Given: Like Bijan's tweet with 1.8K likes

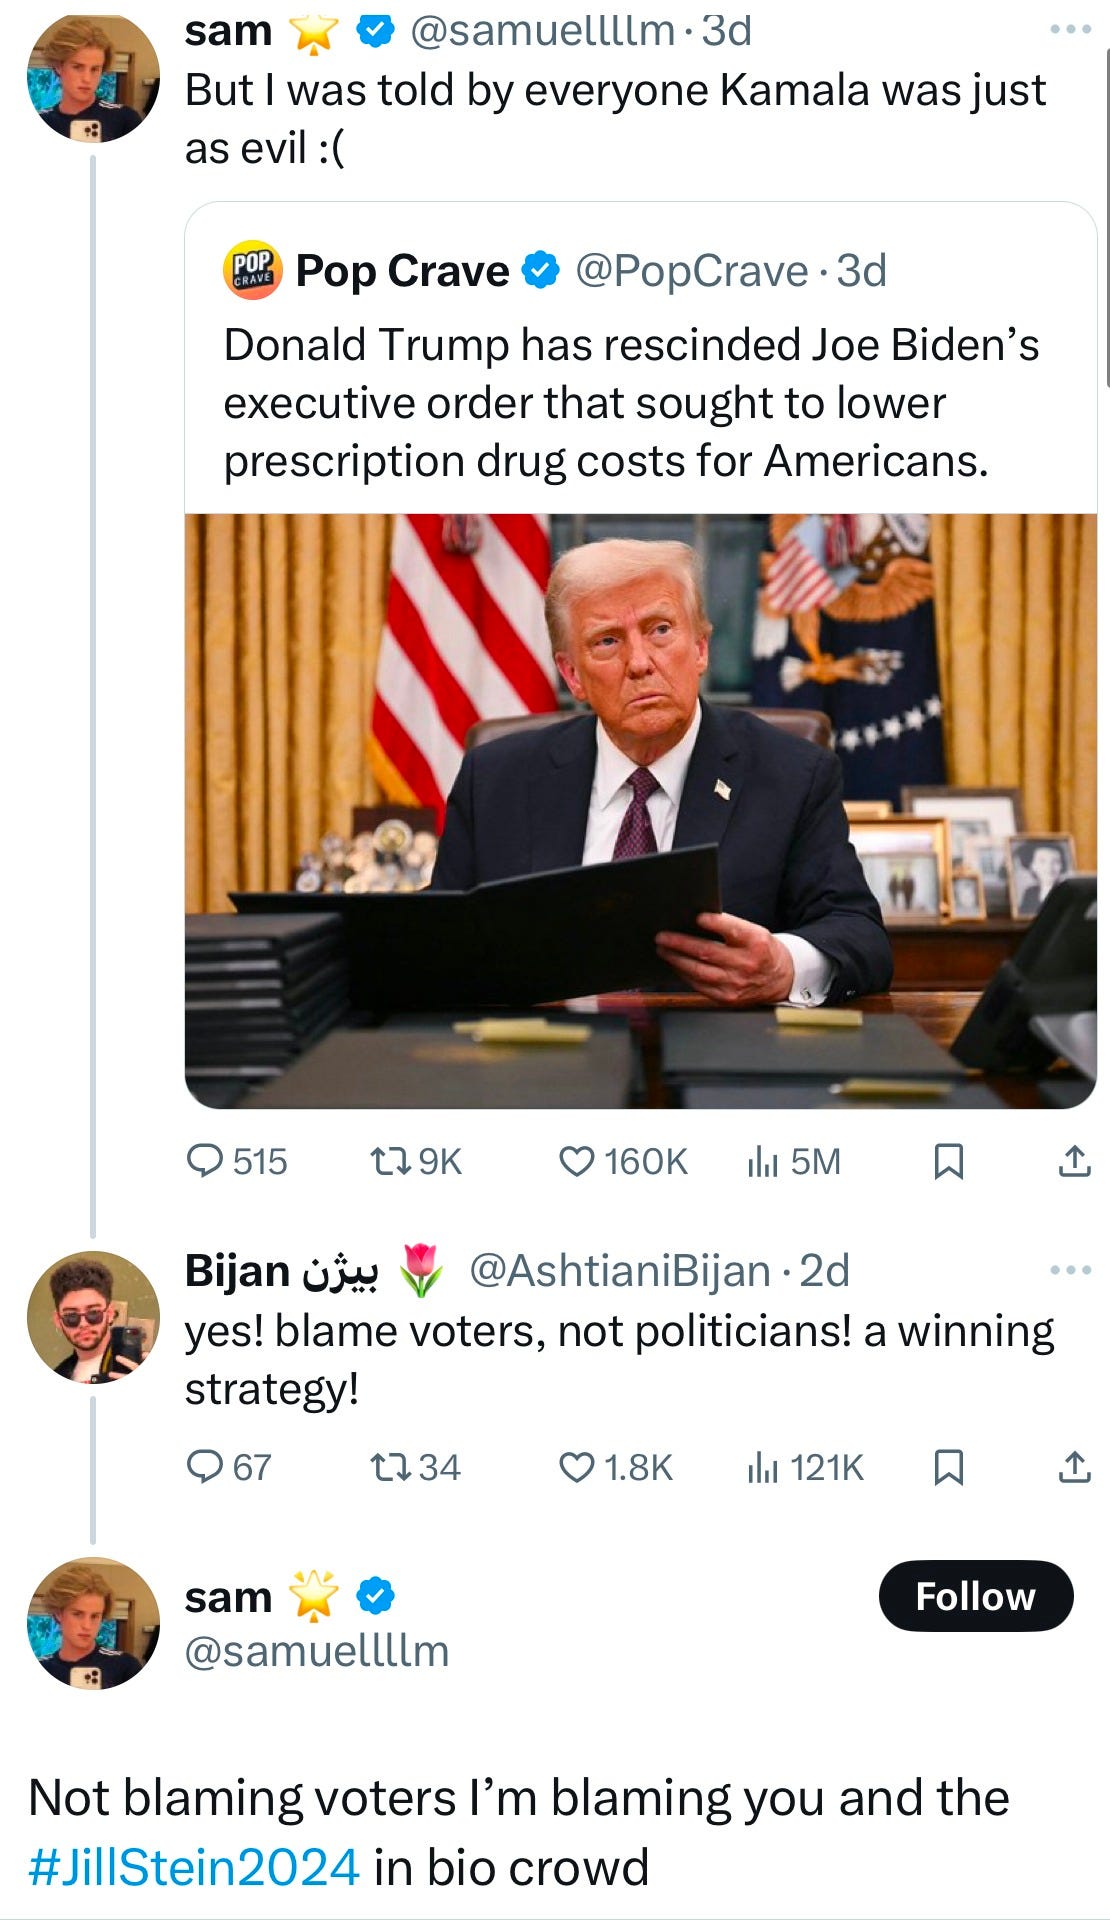Looking at the screenshot, I should pos(615,1467).
